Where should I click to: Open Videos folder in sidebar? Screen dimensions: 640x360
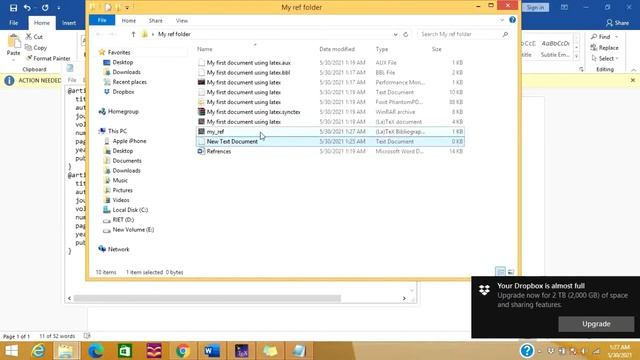[121, 200]
